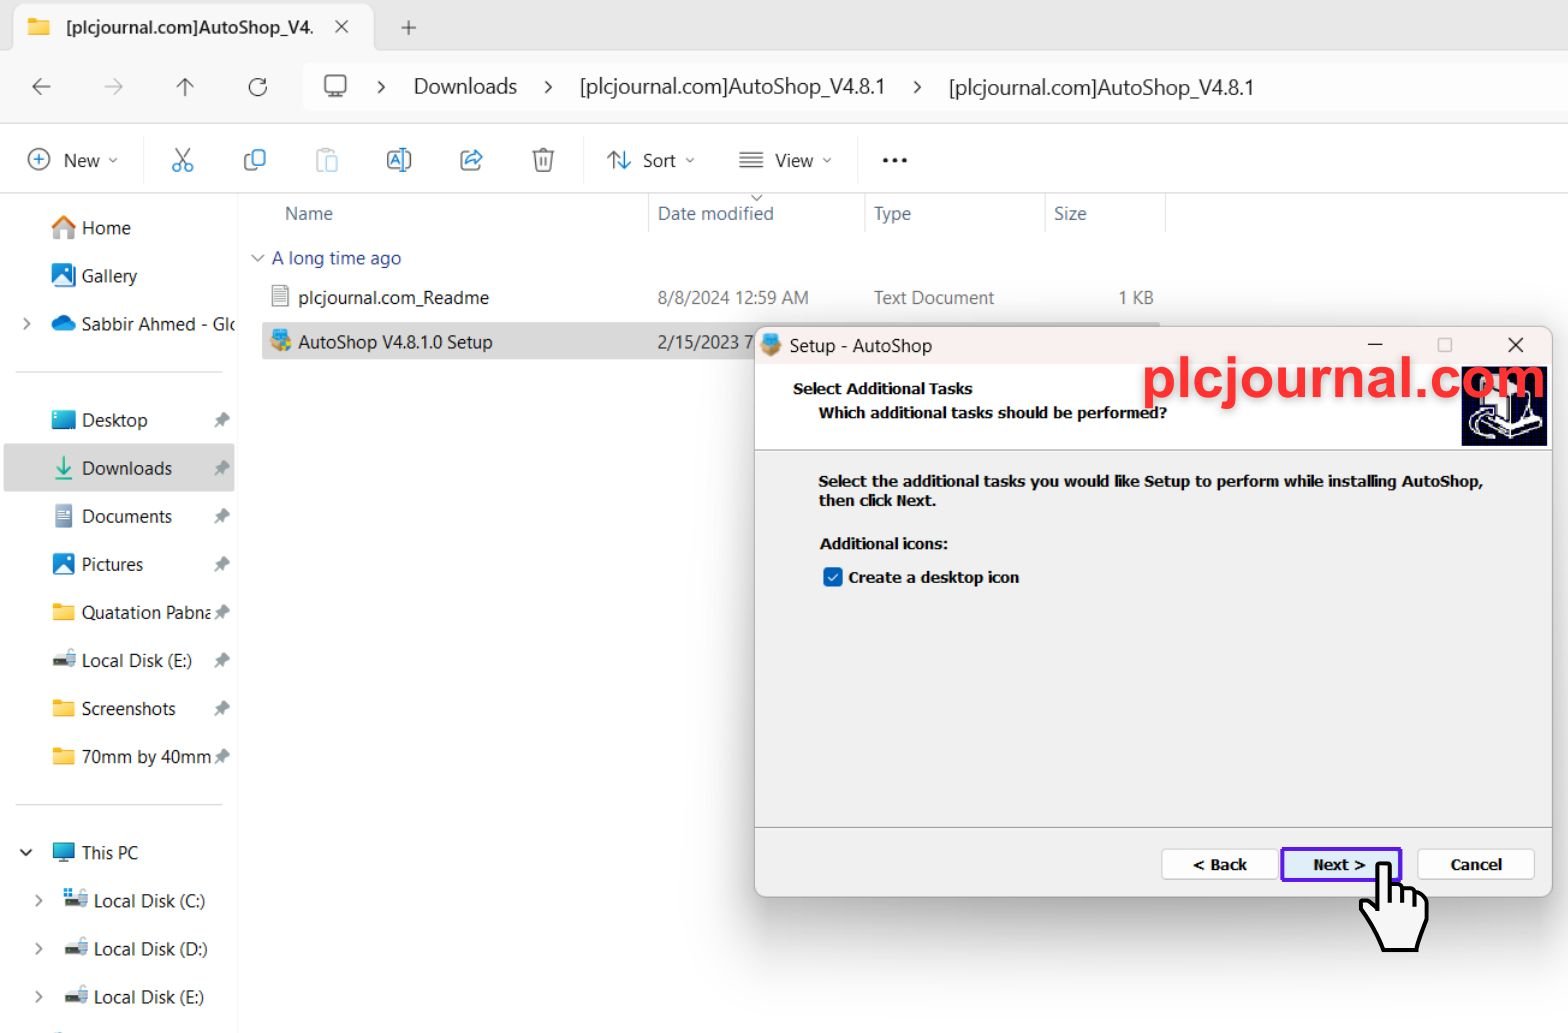Image resolution: width=1568 pixels, height=1033 pixels.
Task: Click the Text Document type cell
Action: 934,298
